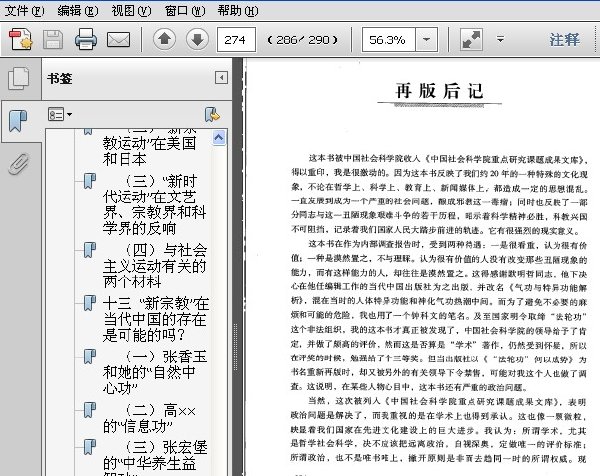Screen dimensions: 600x476
Task: Click bookmark icon beside (四)与社会
Action: pos(90,250)
